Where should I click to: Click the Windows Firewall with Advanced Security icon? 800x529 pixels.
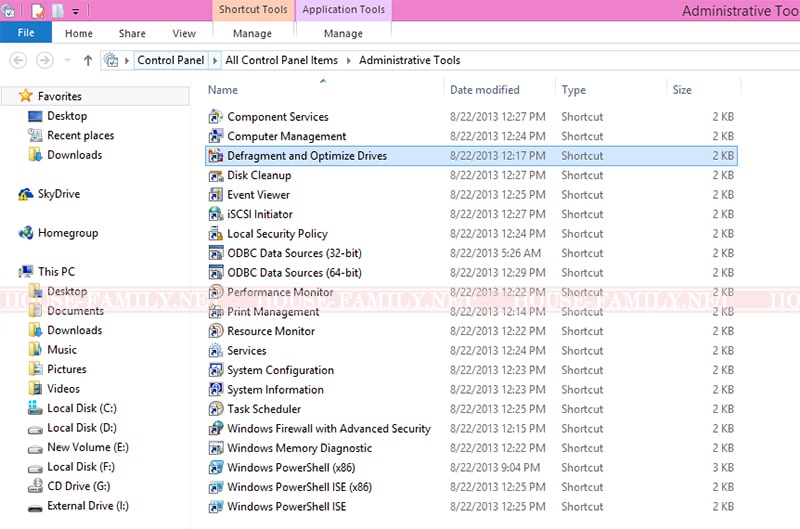point(216,429)
